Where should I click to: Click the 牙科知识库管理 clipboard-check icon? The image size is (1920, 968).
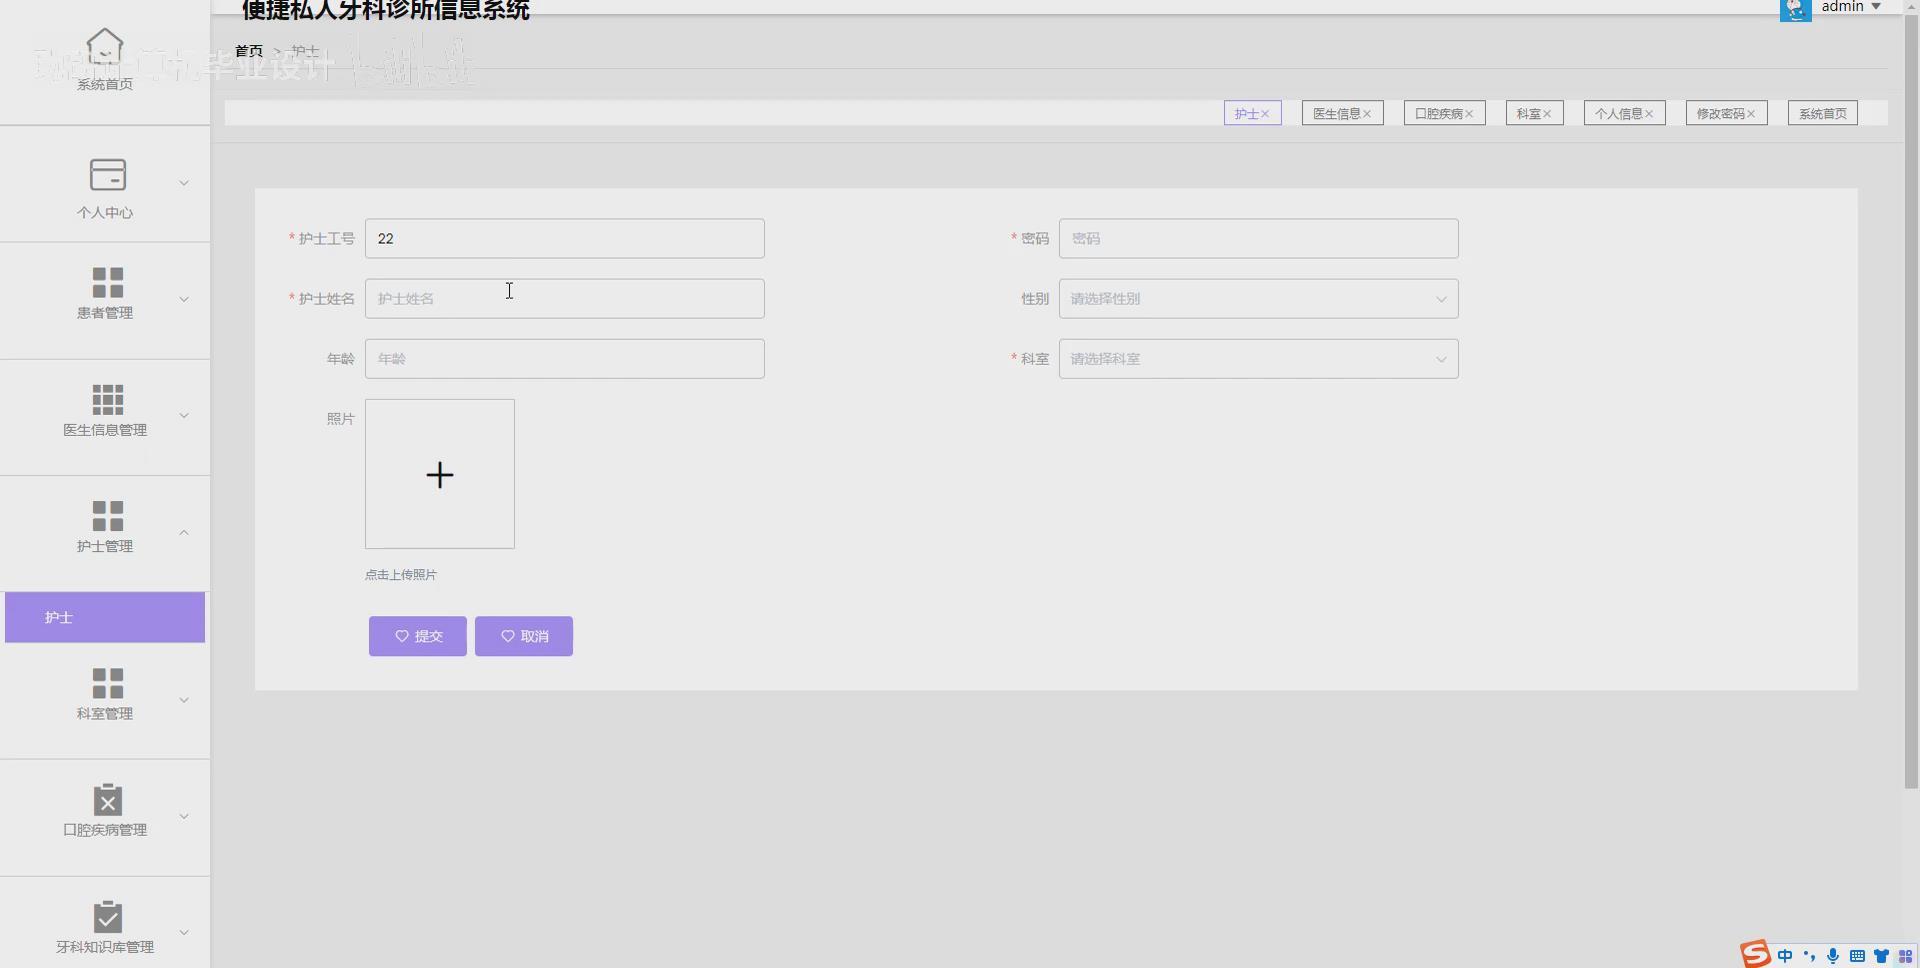click(107, 916)
